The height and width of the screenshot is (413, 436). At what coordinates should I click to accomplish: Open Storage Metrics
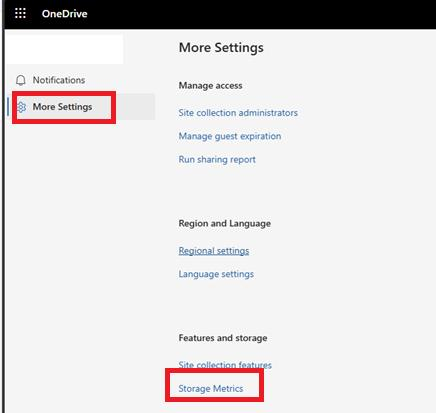click(211, 389)
